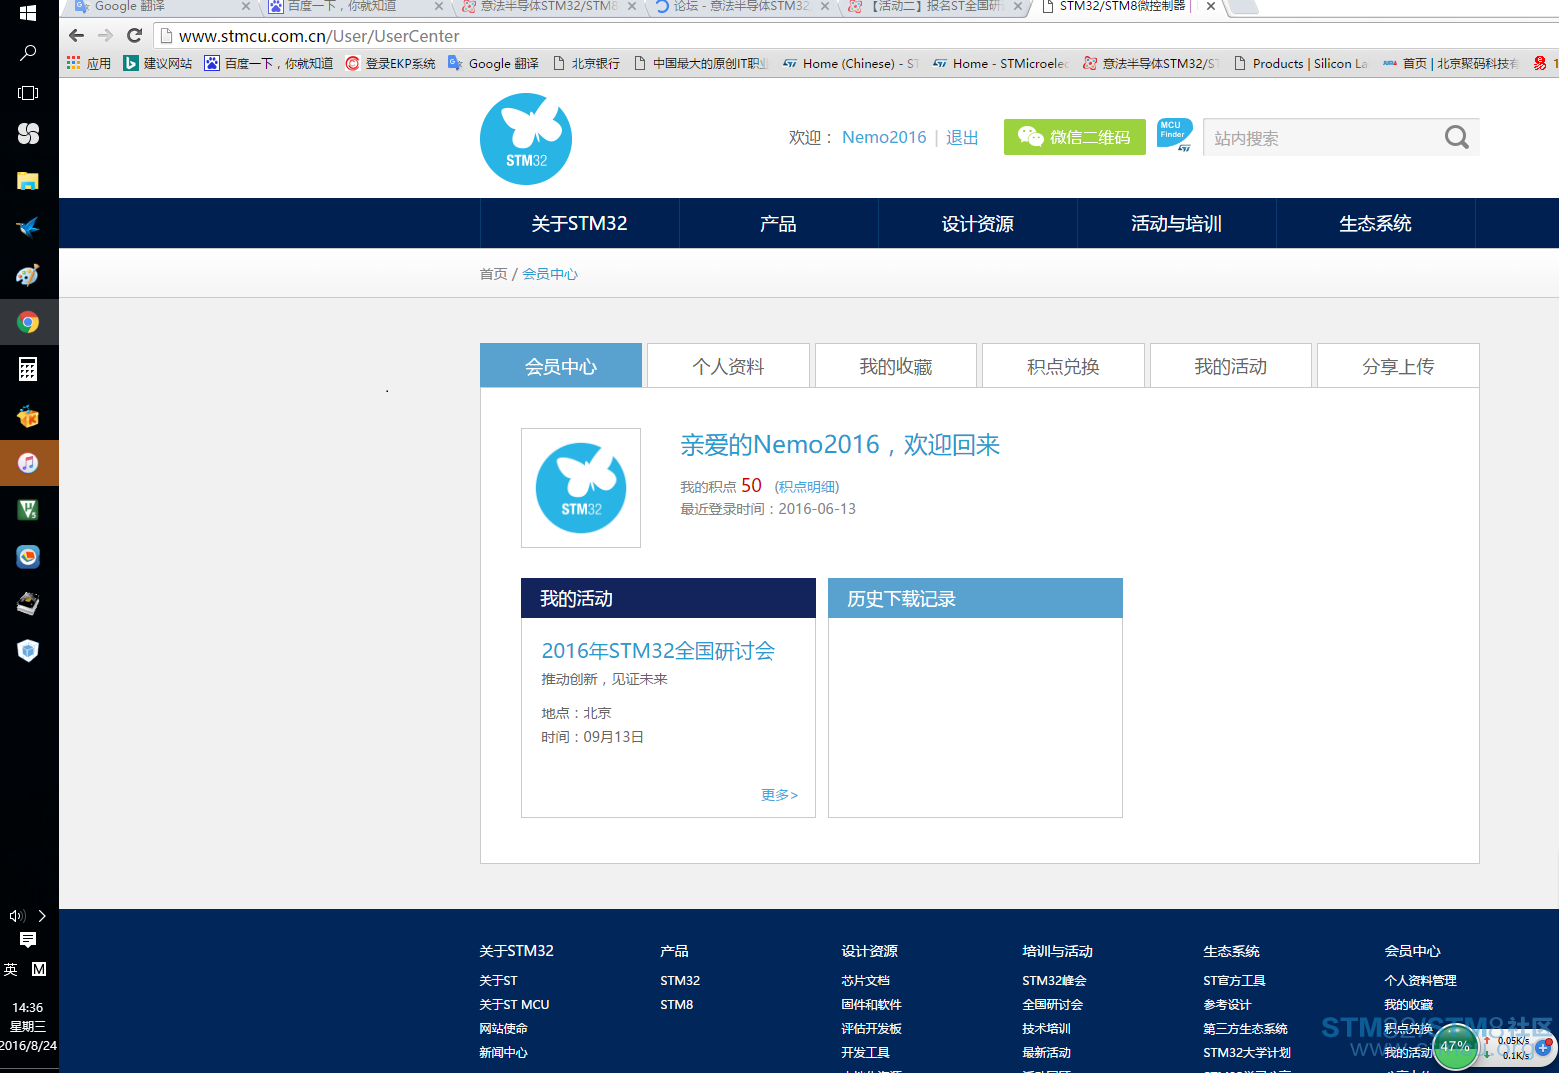The width and height of the screenshot is (1559, 1073).
Task: Switch to the 个人资料 tab
Action: pos(728,366)
